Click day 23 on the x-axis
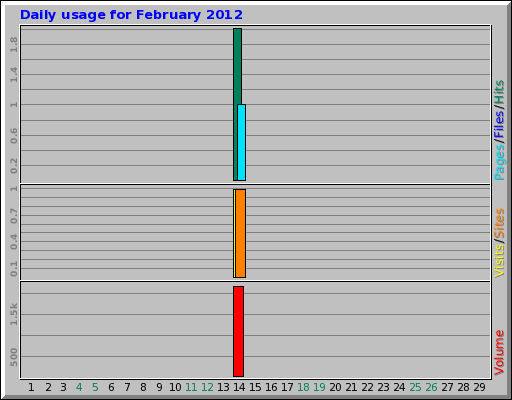The height and width of the screenshot is (400, 512). tap(383, 387)
